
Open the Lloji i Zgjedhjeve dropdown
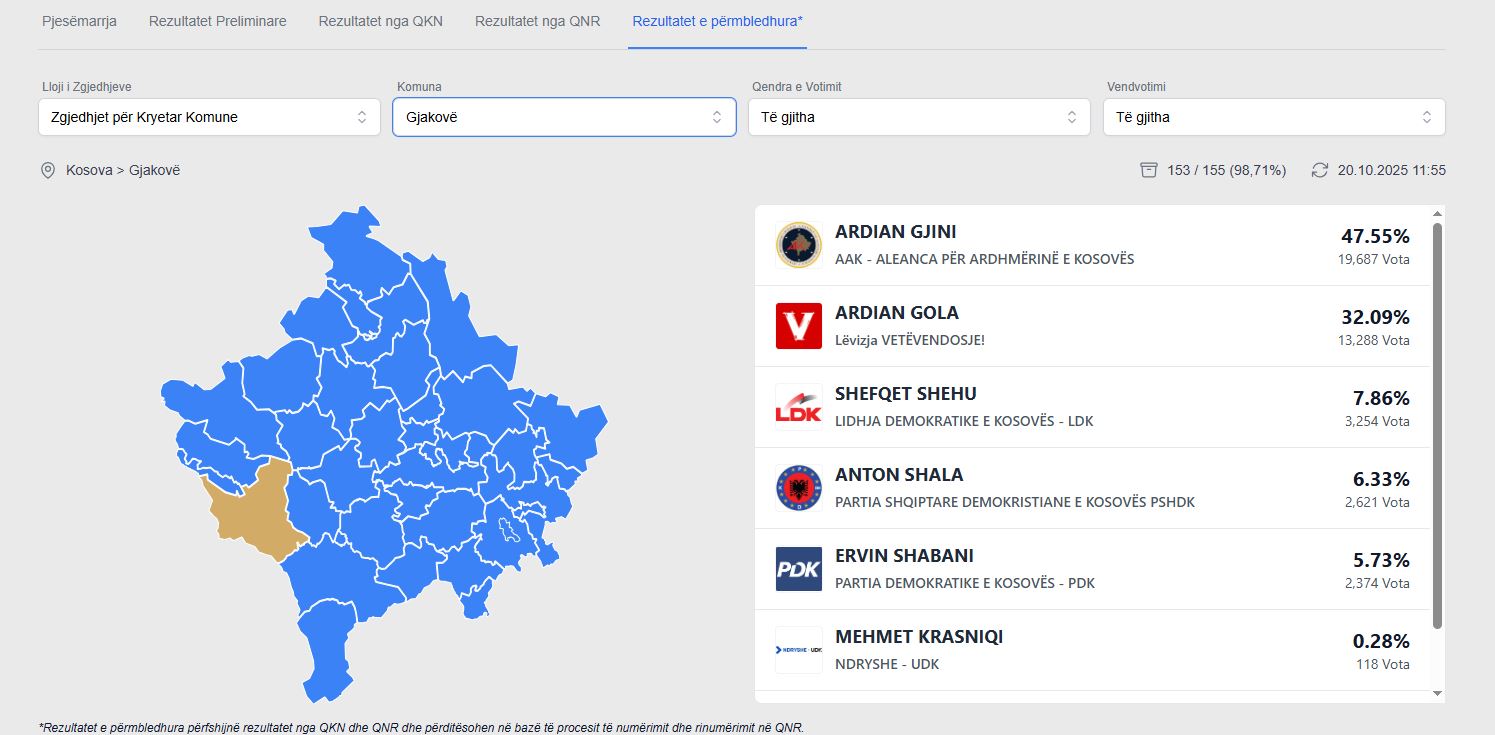pos(208,117)
